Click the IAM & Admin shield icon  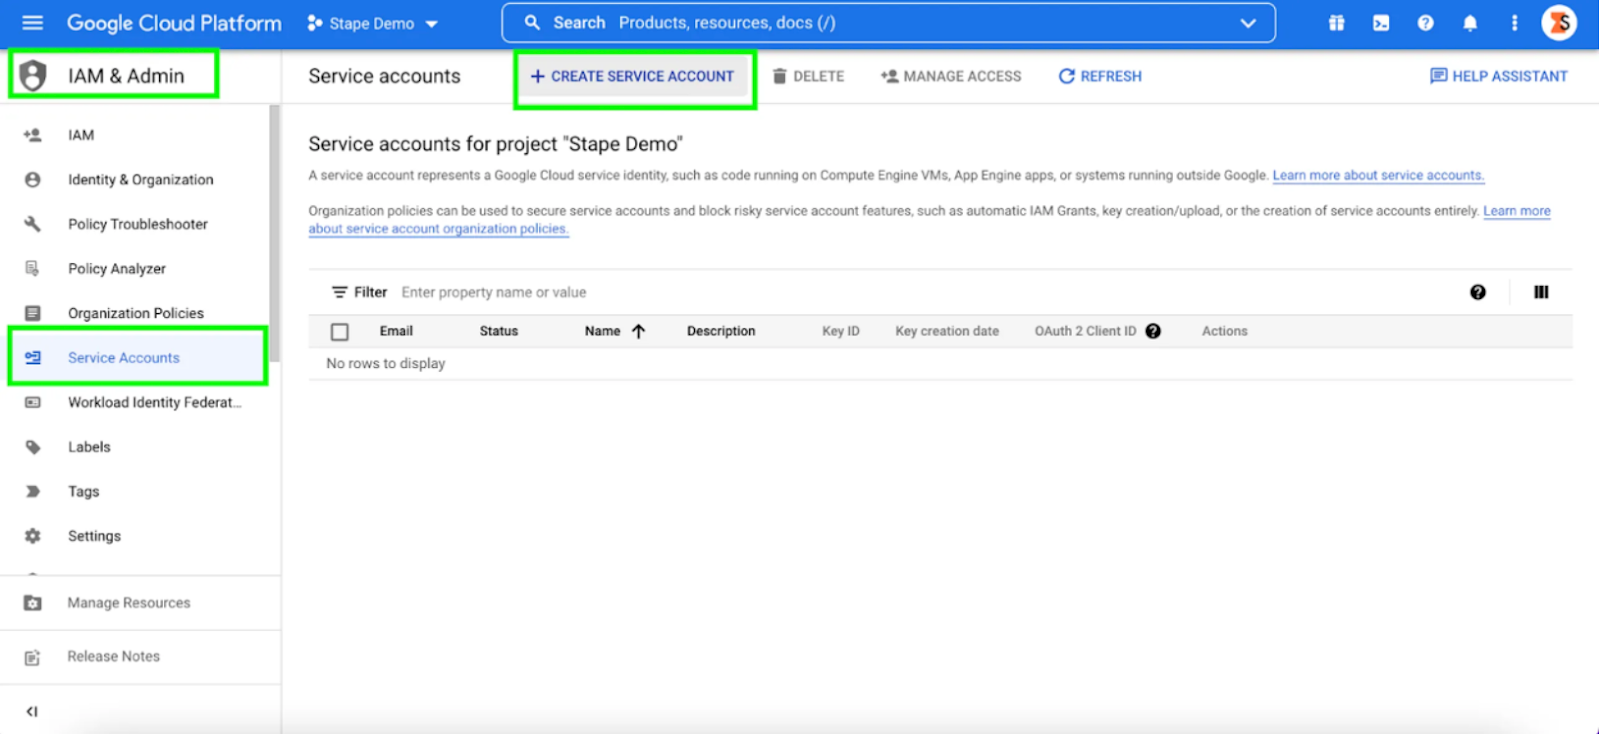click(x=33, y=75)
